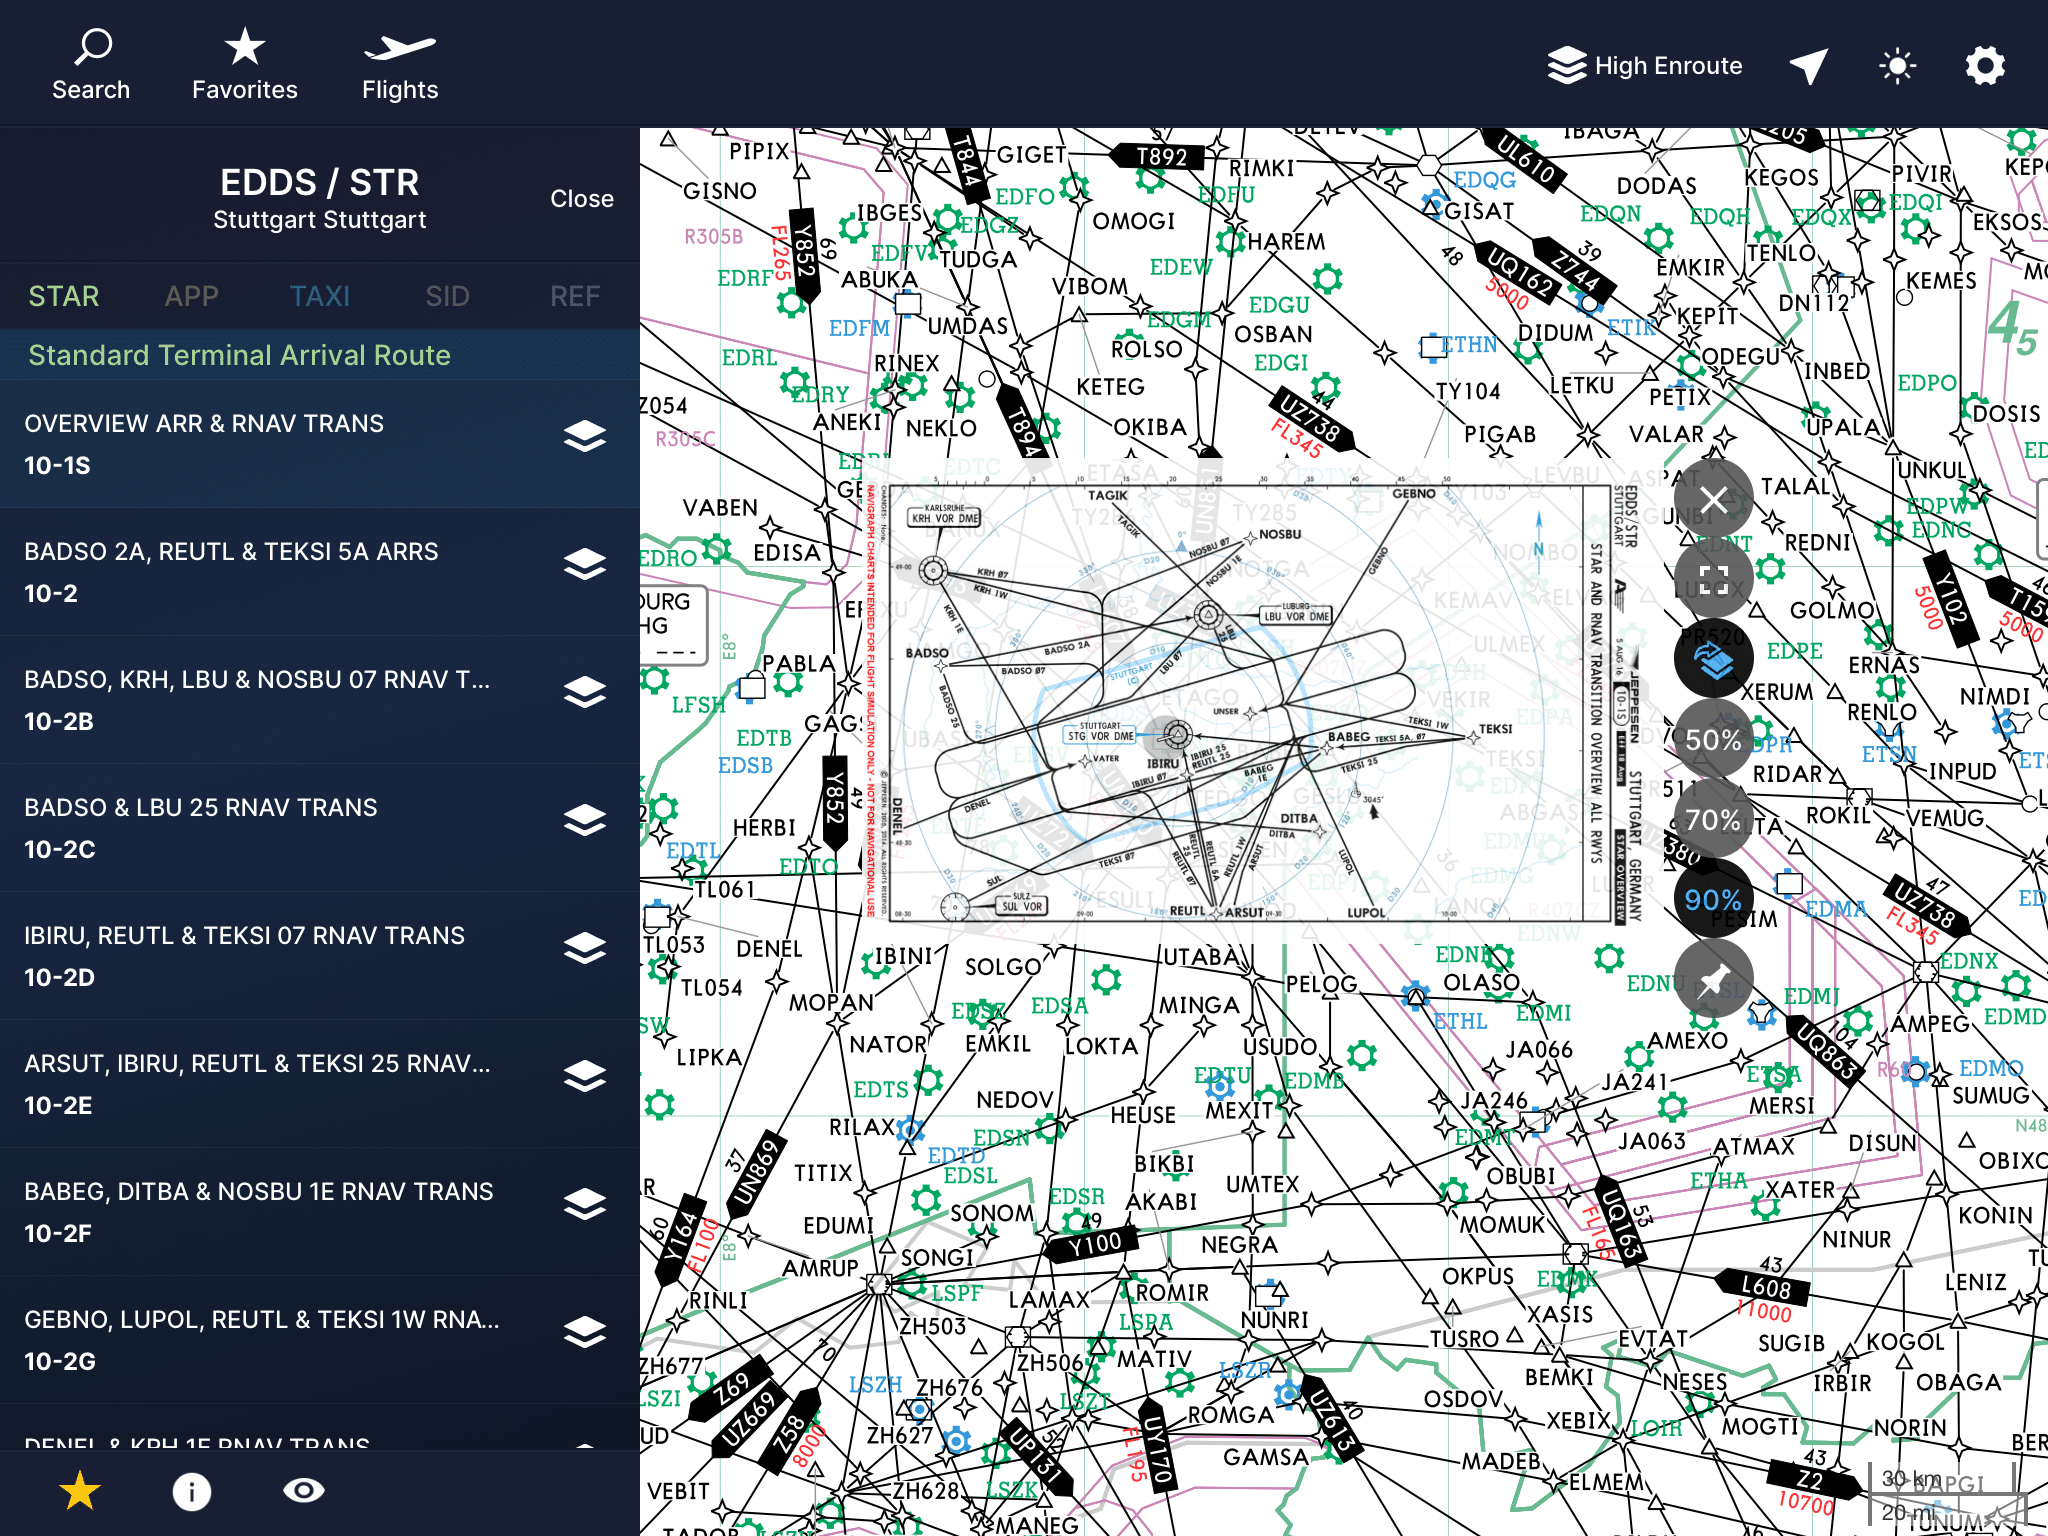
Task: Open High Enroute map layer selector
Action: click(1645, 66)
